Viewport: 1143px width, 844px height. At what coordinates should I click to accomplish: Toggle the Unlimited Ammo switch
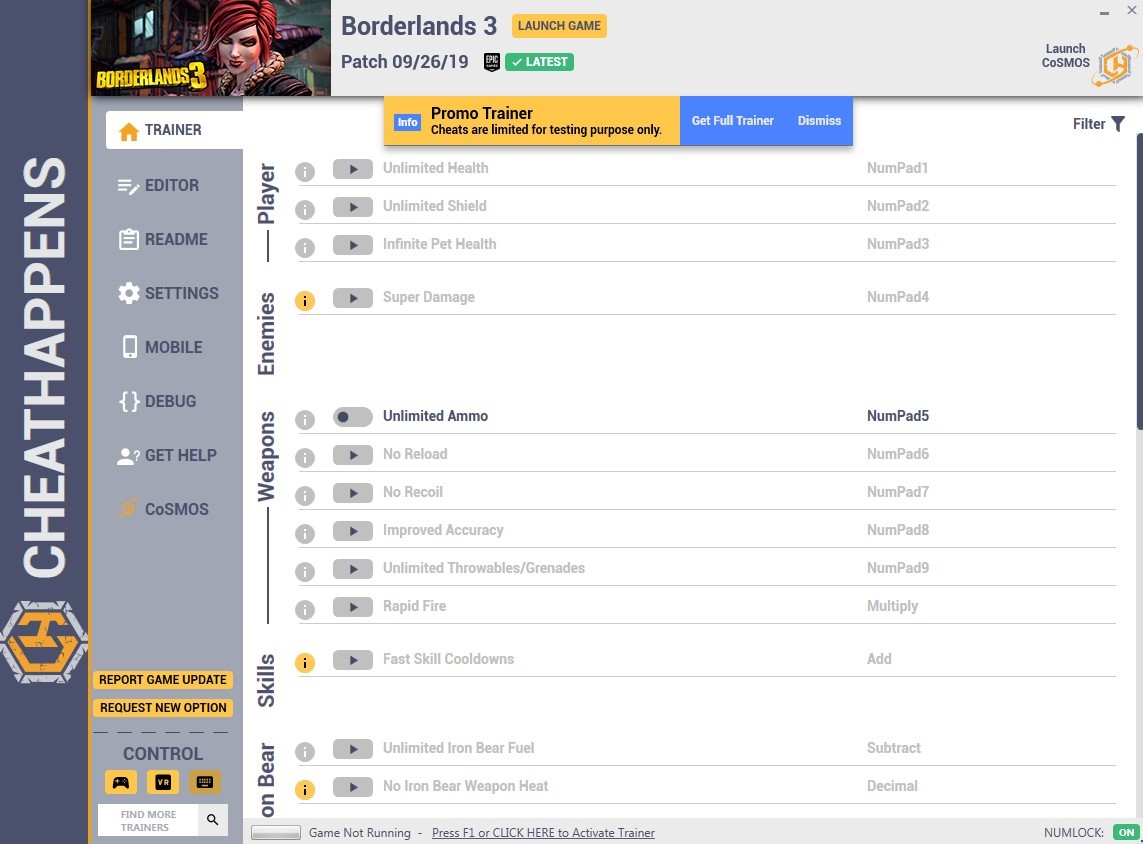(353, 416)
